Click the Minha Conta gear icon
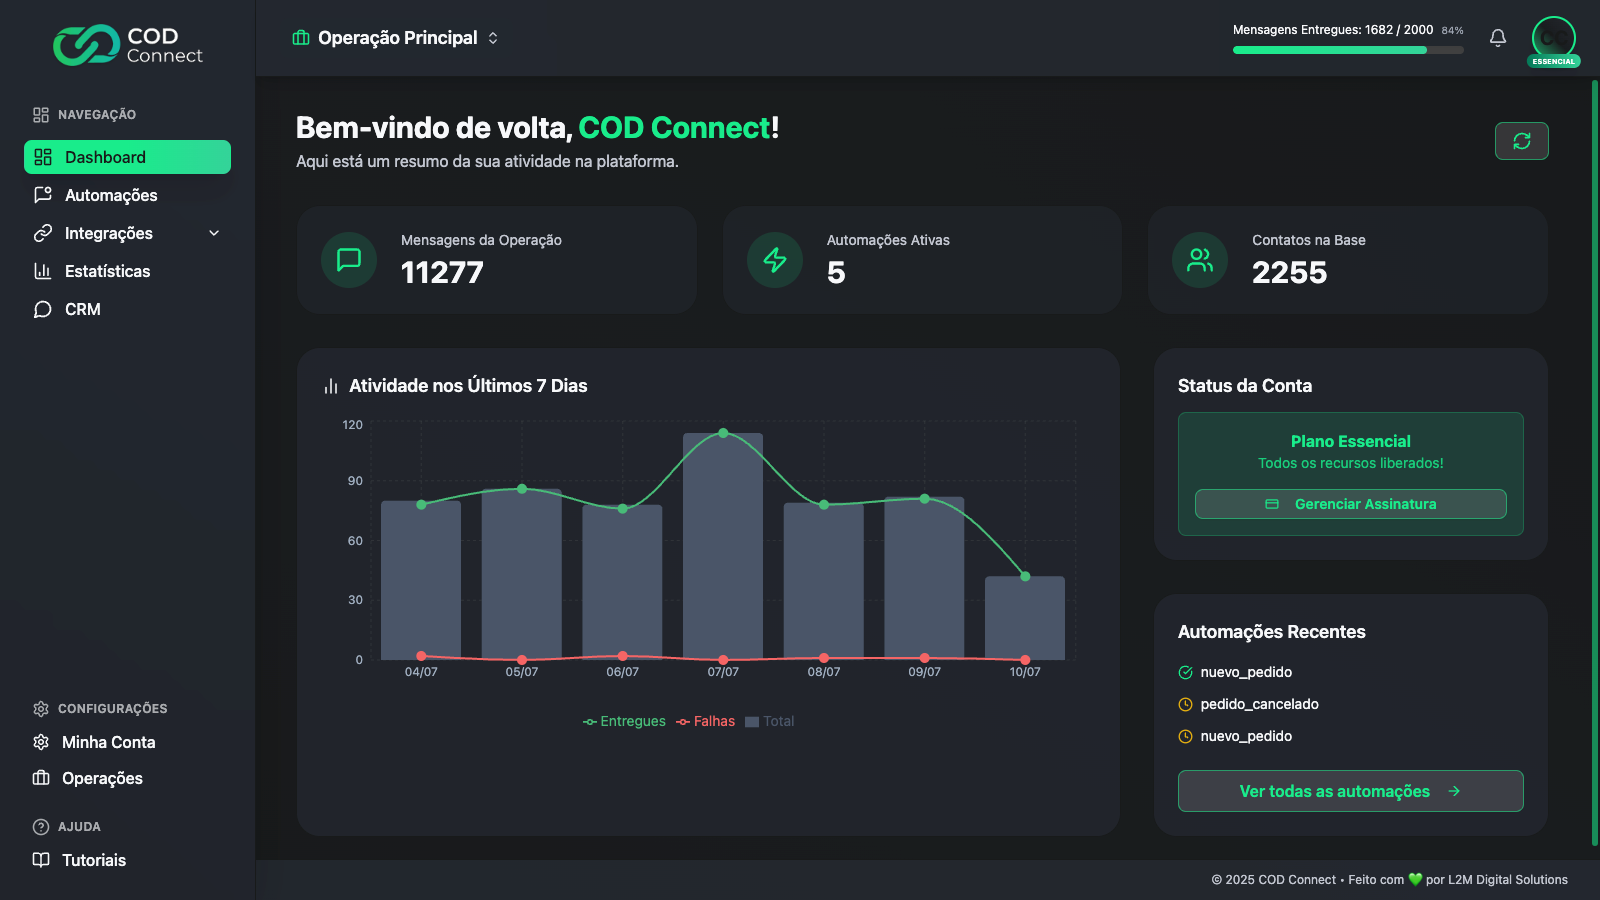This screenshot has height=900, width=1600. click(41, 742)
